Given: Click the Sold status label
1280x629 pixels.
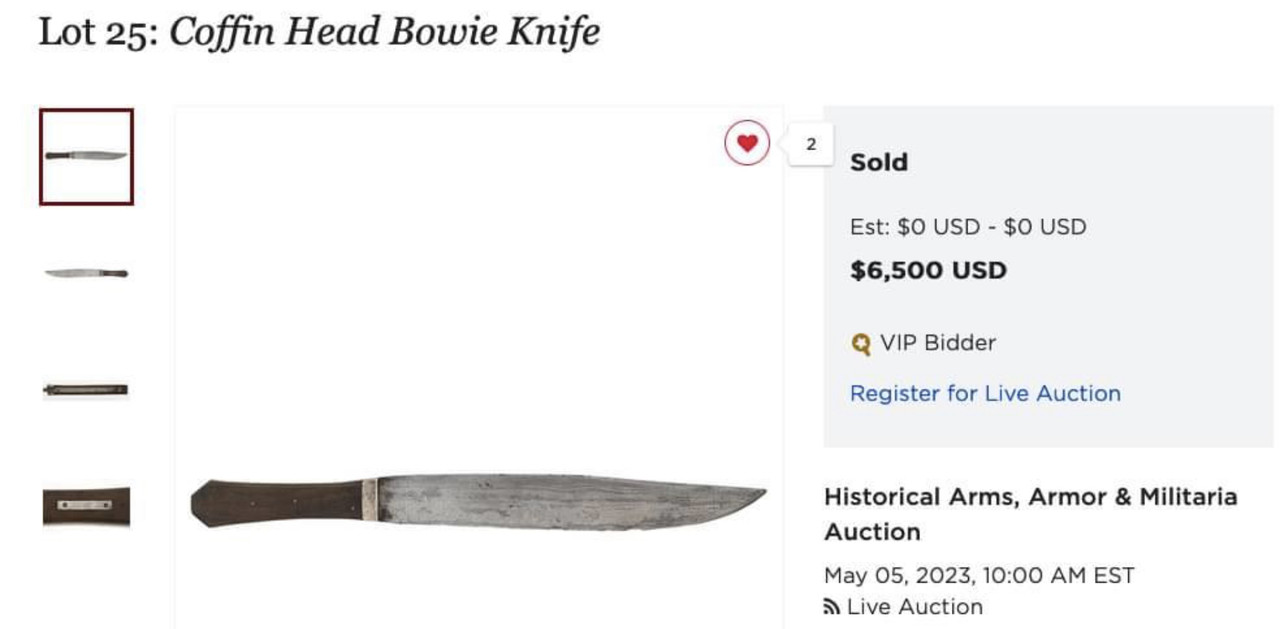Looking at the screenshot, I should 879,163.
